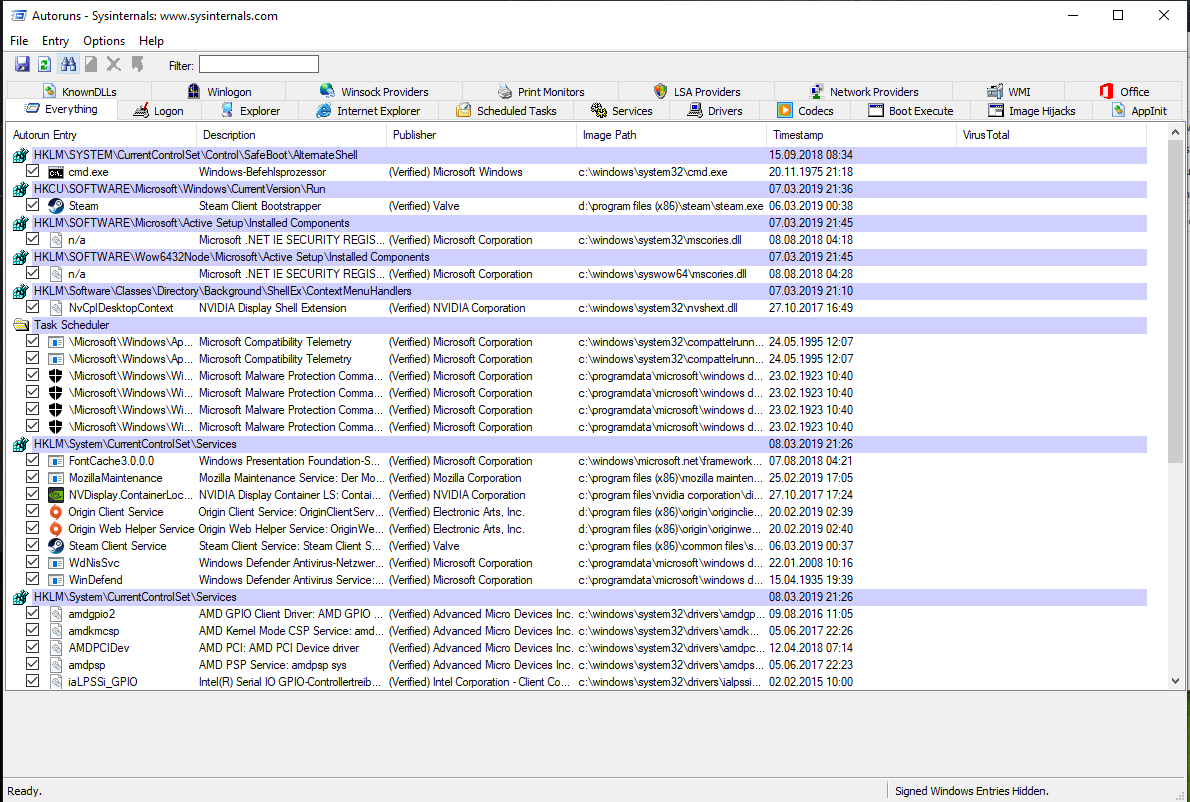Switch to the Logon tab

pos(160,111)
